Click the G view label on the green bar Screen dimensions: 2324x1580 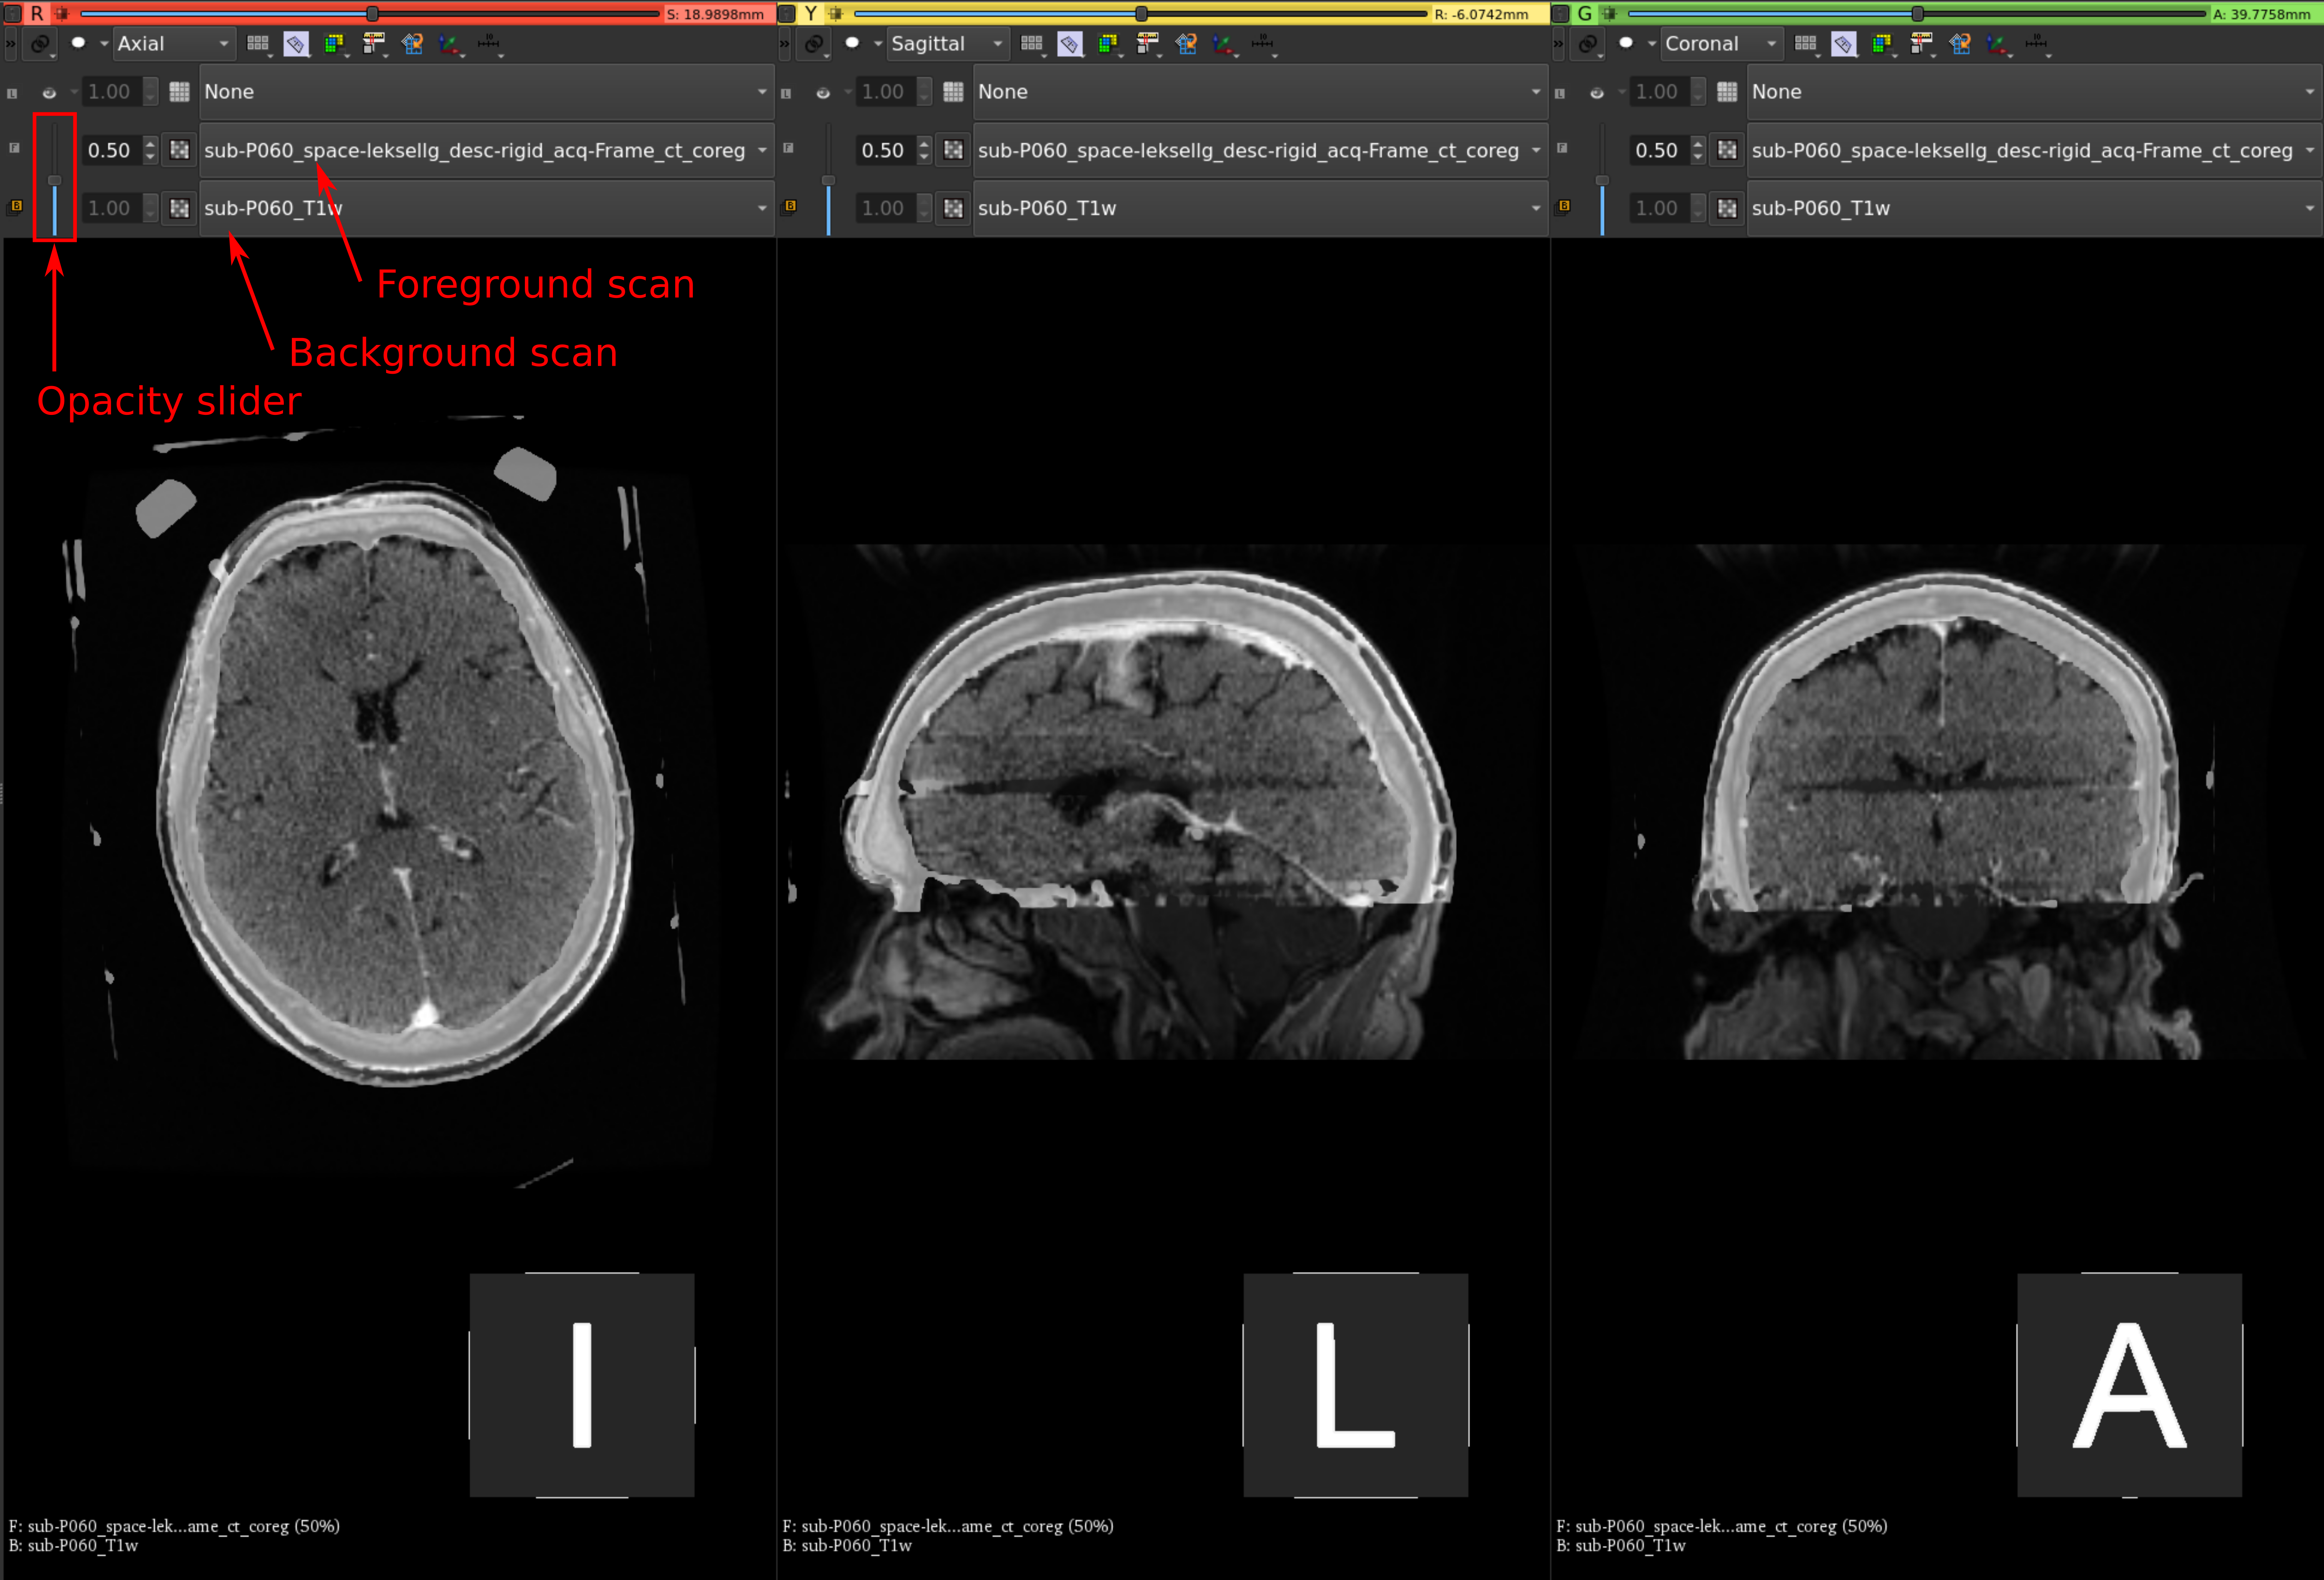(1585, 14)
